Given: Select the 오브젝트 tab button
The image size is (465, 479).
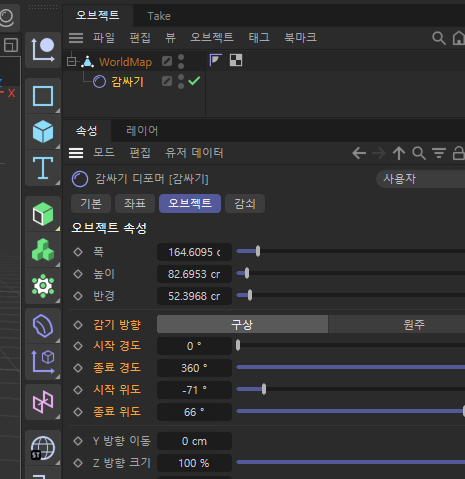Looking at the screenshot, I should [190, 203].
